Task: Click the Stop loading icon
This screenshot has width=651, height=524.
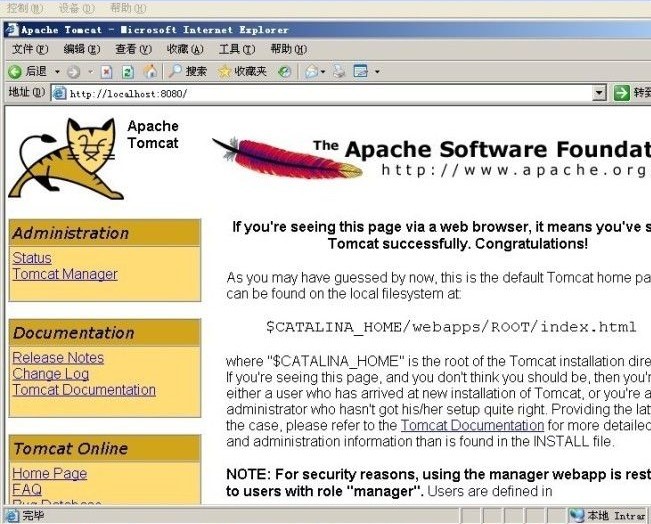Action: click(x=106, y=72)
